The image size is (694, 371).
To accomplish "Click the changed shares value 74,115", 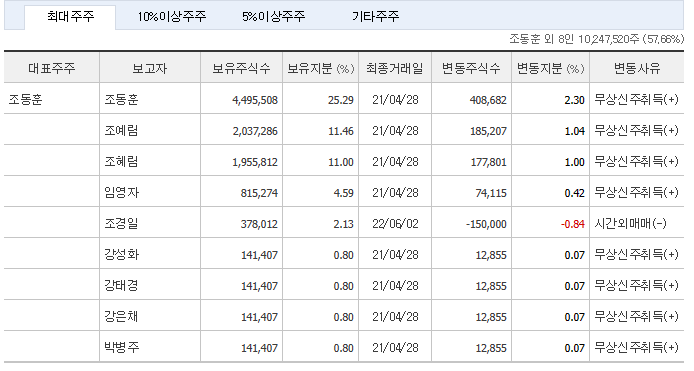I will point(491,193).
